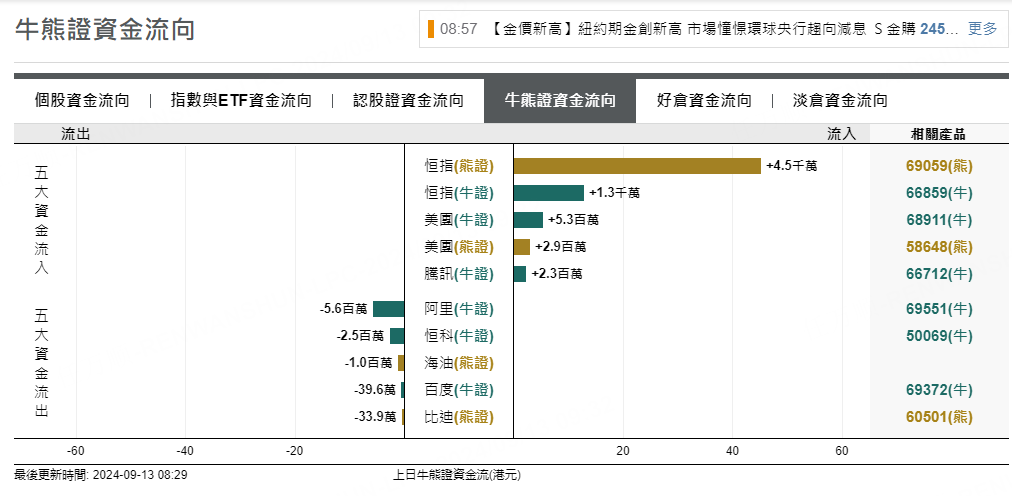Click the 阿里(牛證) row label

point(458,309)
